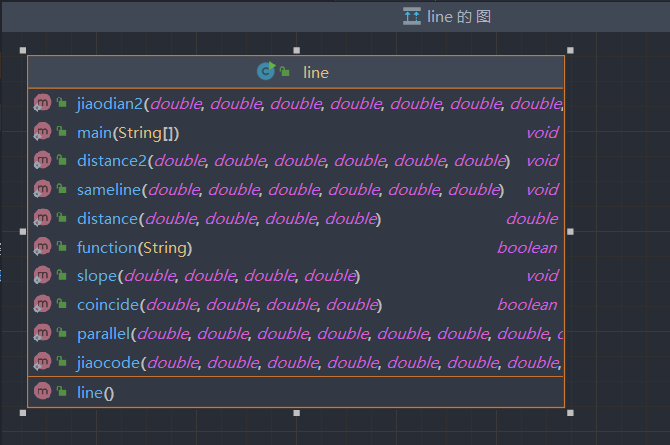Viewport: 670px width, 445px height.
Task: Click the bottom-center resize handle of the line node
Action: tap(297, 413)
